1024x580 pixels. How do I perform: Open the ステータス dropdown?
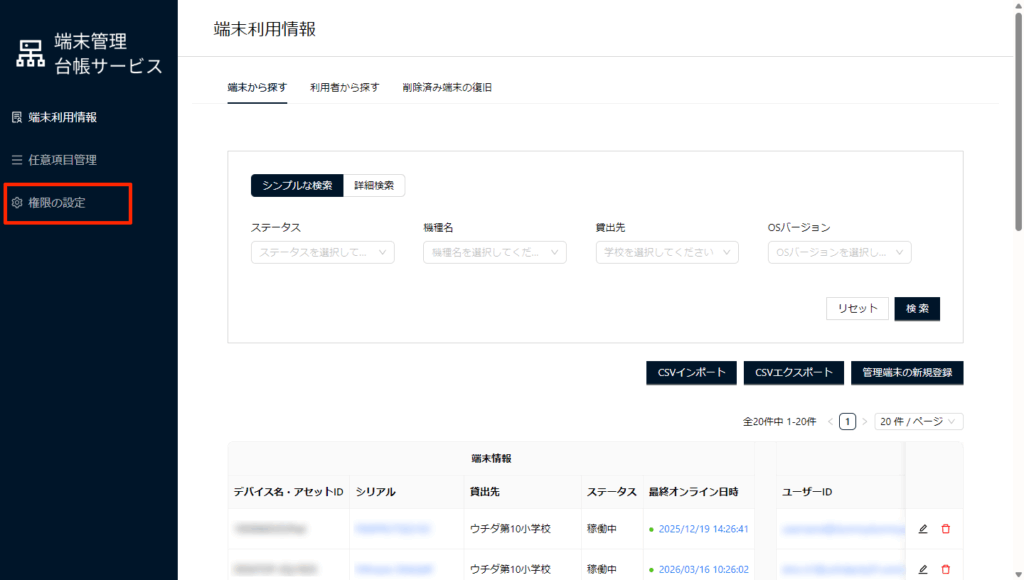322,253
